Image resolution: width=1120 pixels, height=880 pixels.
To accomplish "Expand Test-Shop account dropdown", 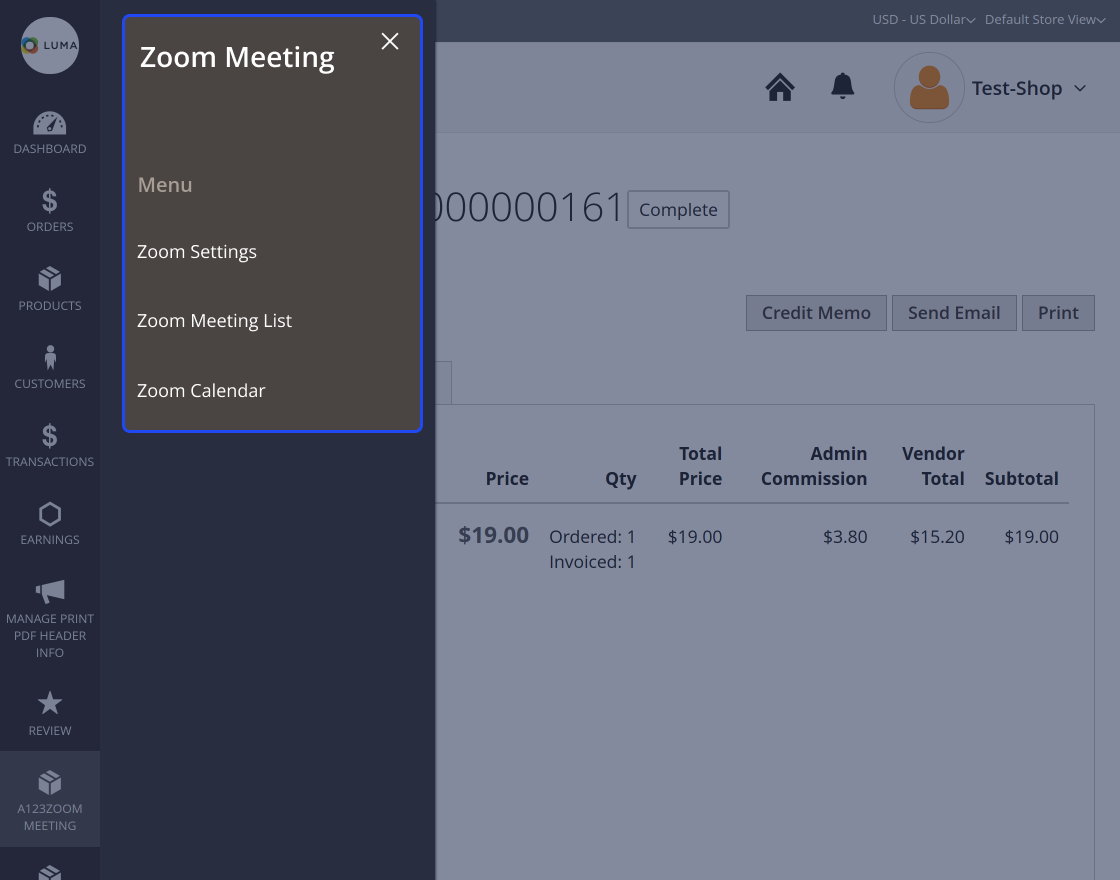I will point(1029,89).
